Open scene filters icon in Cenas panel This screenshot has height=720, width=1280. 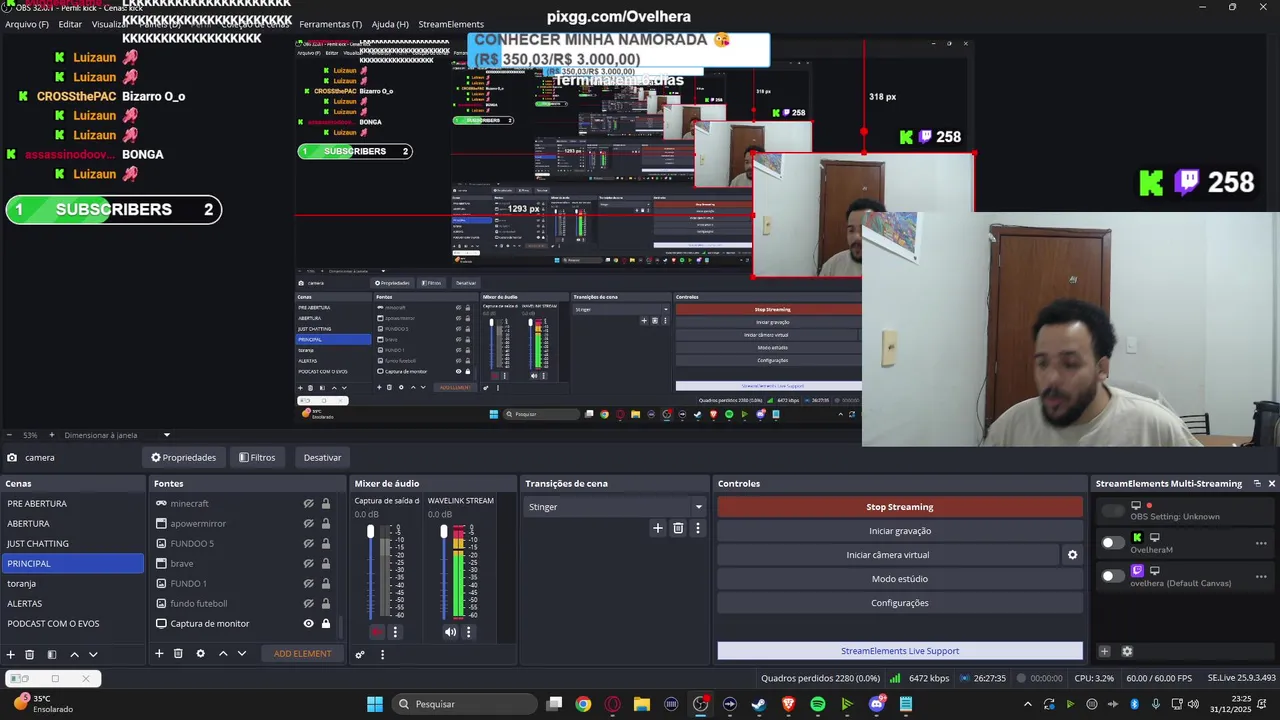[52, 654]
